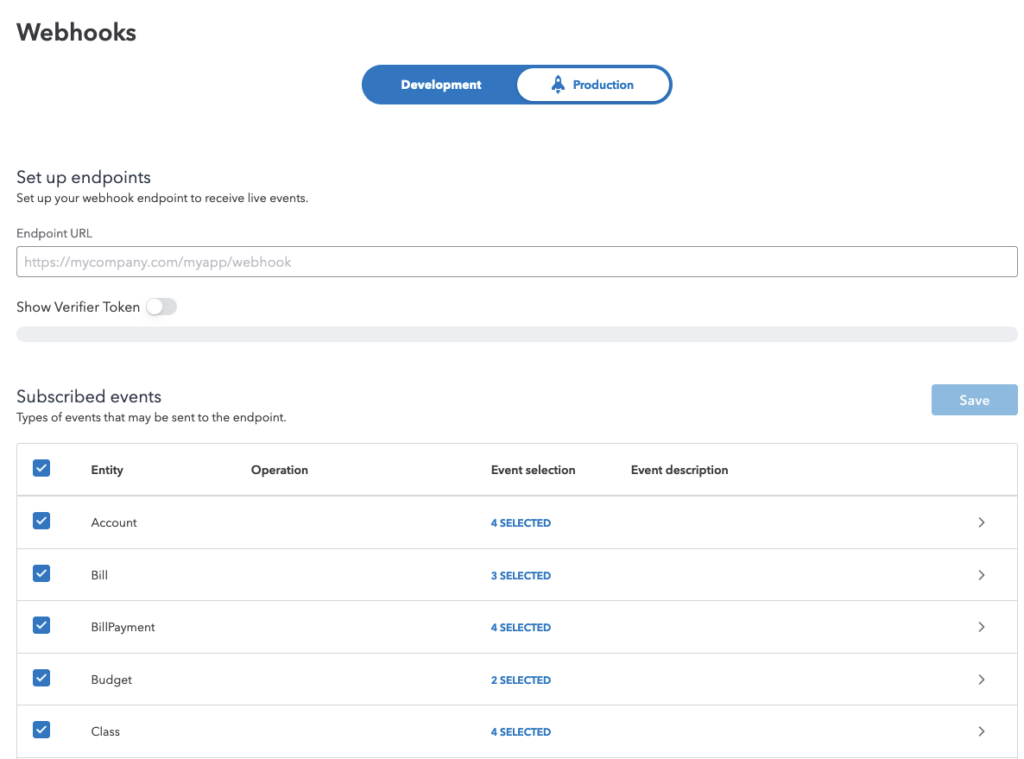Open the 4 SELECTED link for Account
This screenshot has height=759, width=1024.
point(521,522)
